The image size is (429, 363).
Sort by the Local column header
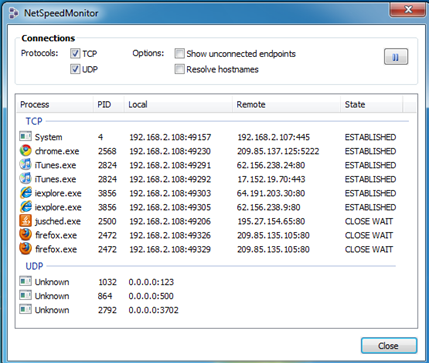point(178,105)
